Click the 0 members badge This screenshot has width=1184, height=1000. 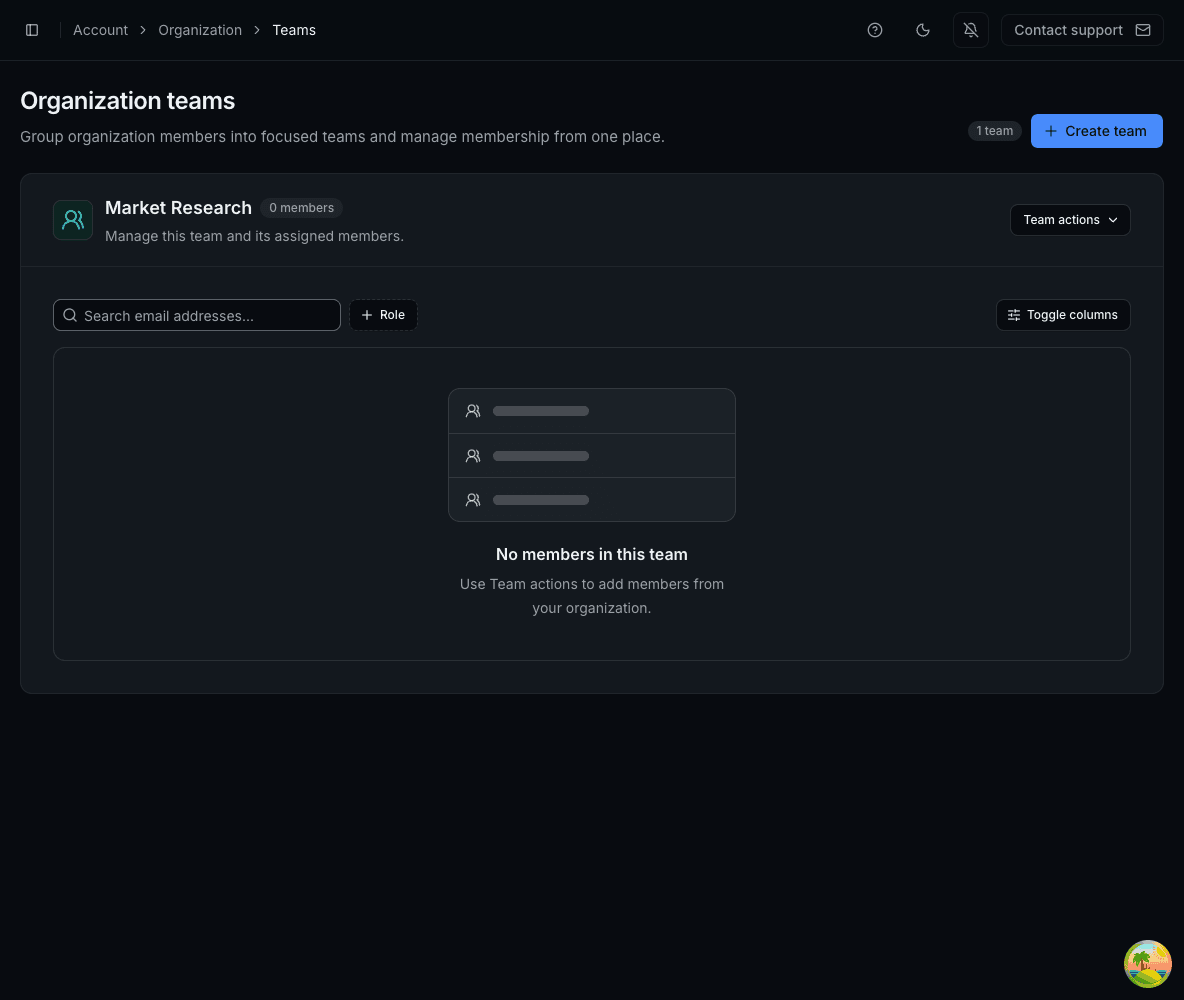[x=301, y=208]
